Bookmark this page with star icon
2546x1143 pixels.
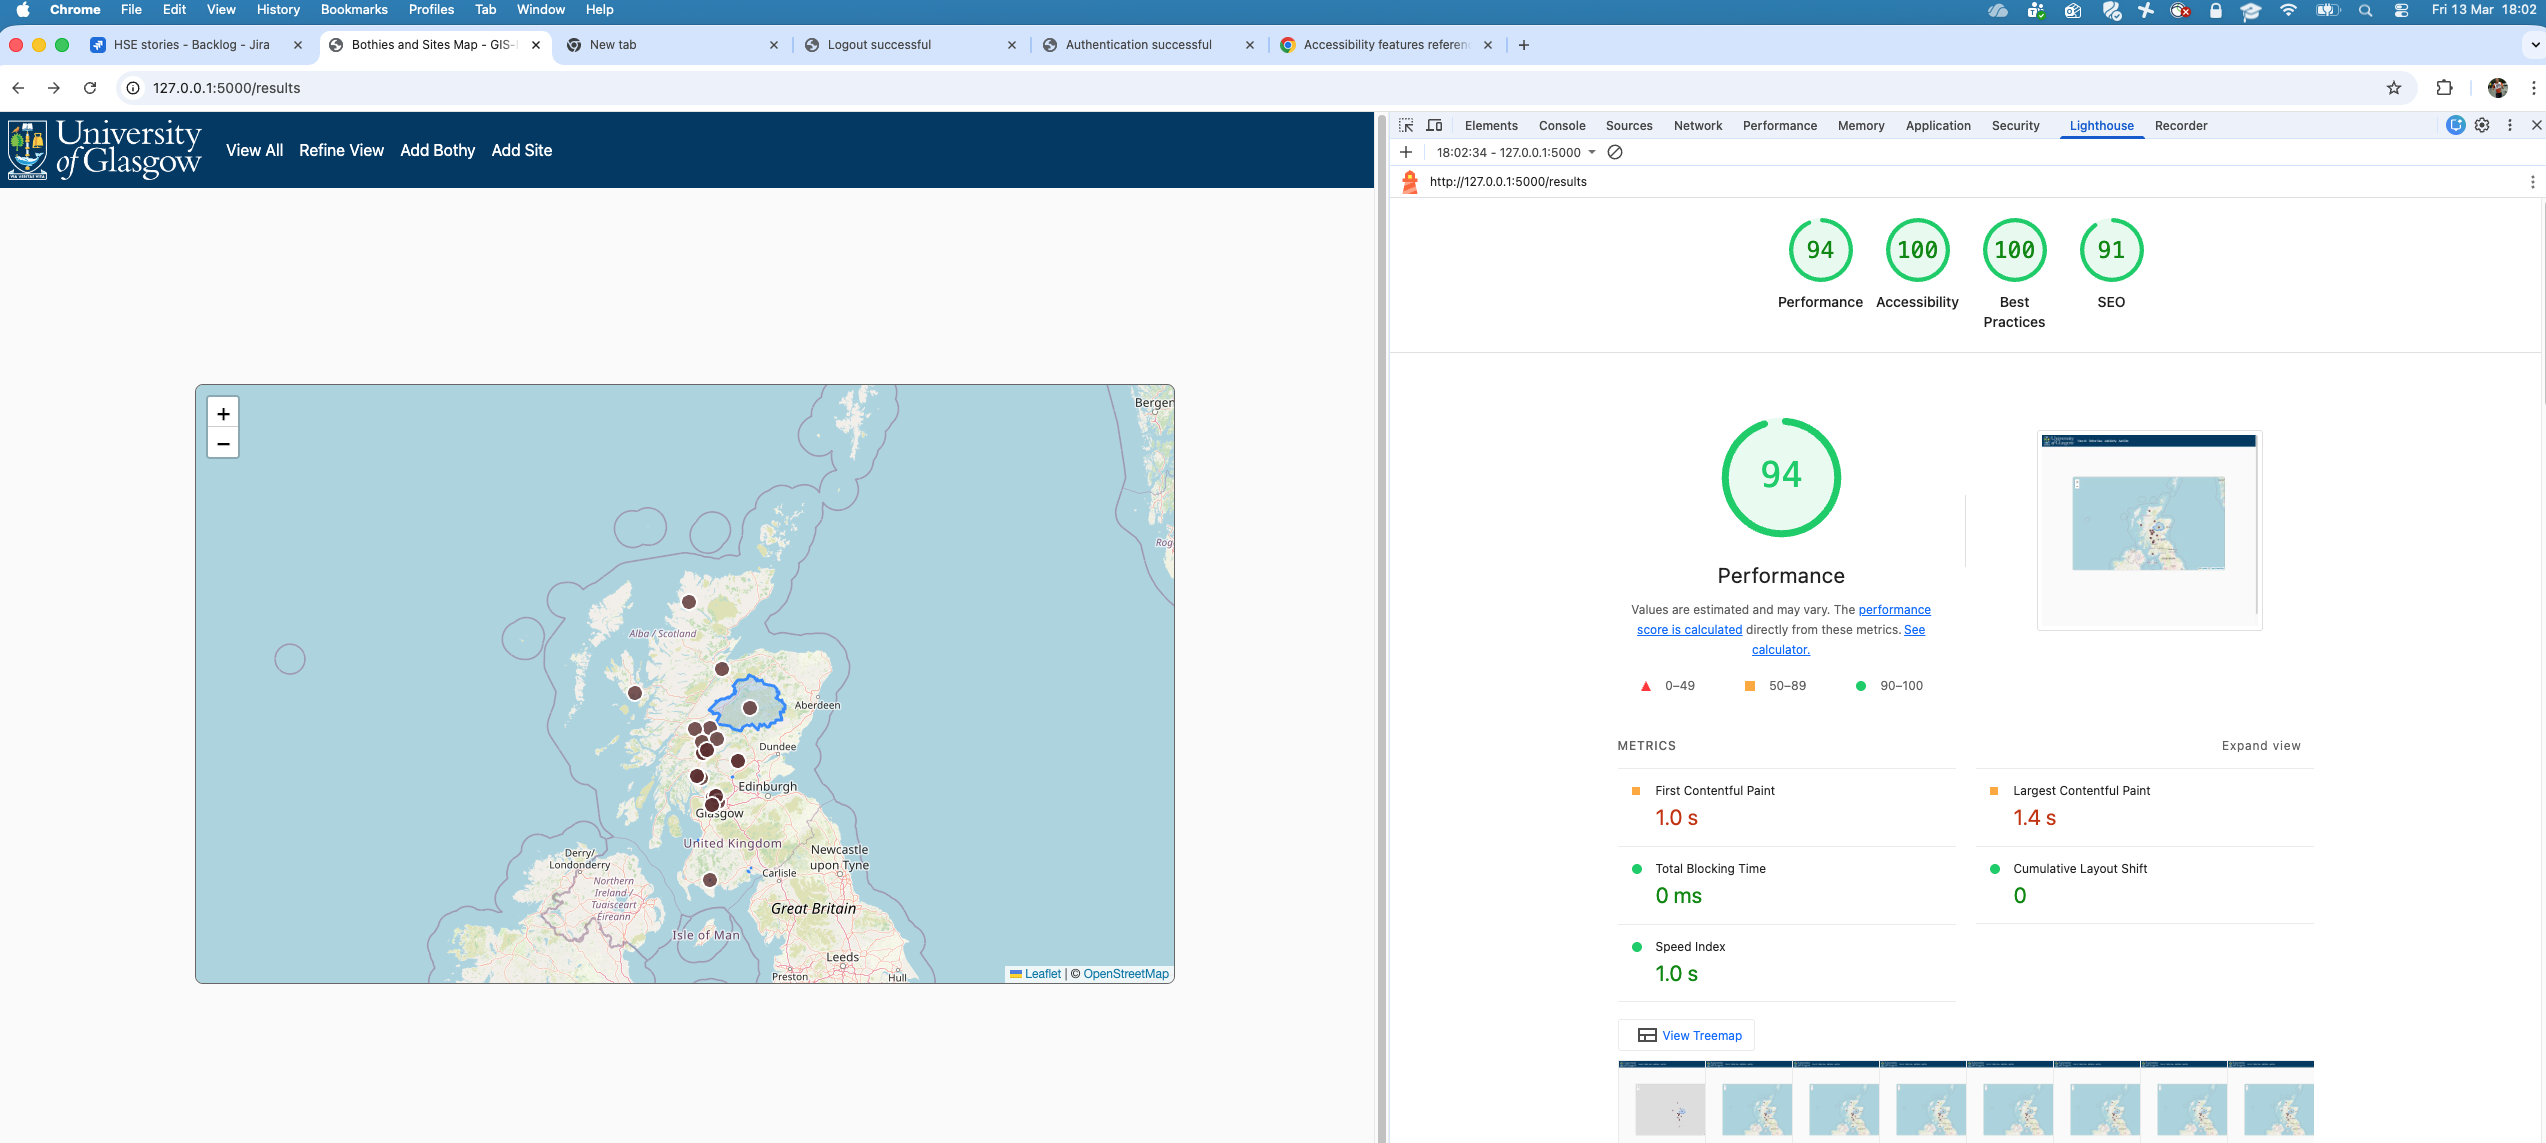[2394, 88]
